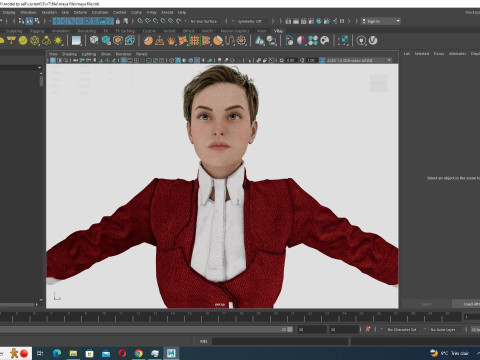Open the viewport Shading menu

click(x=69, y=54)
